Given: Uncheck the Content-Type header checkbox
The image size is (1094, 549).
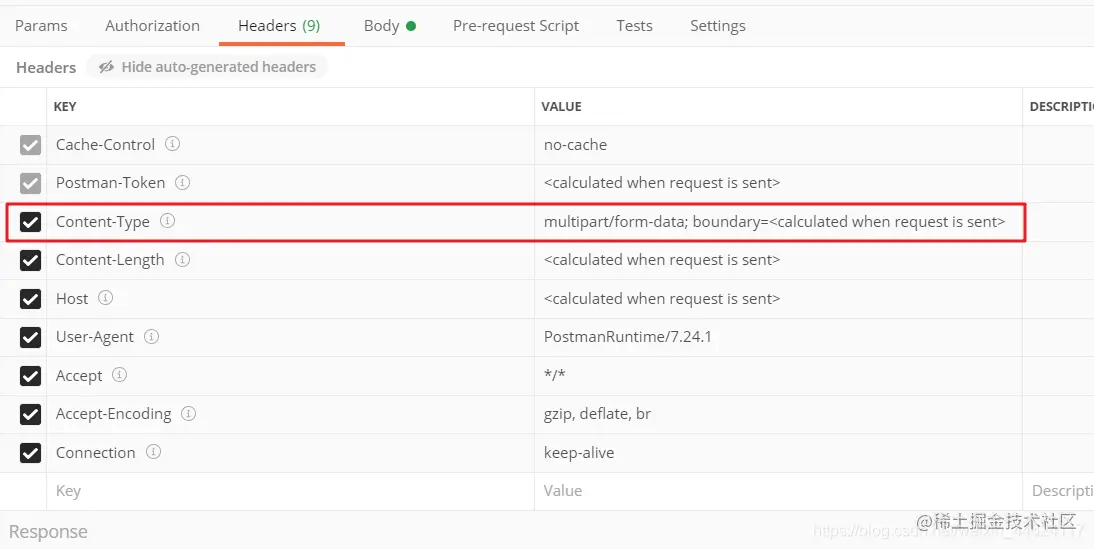Looking at the screenshot, I should point(31,222).
